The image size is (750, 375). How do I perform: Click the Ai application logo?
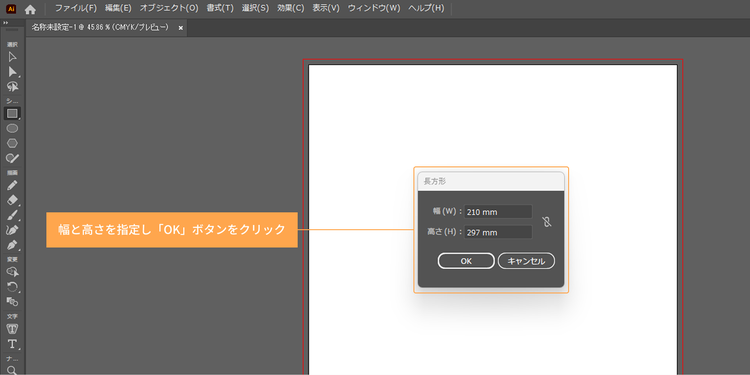point(11,9)
